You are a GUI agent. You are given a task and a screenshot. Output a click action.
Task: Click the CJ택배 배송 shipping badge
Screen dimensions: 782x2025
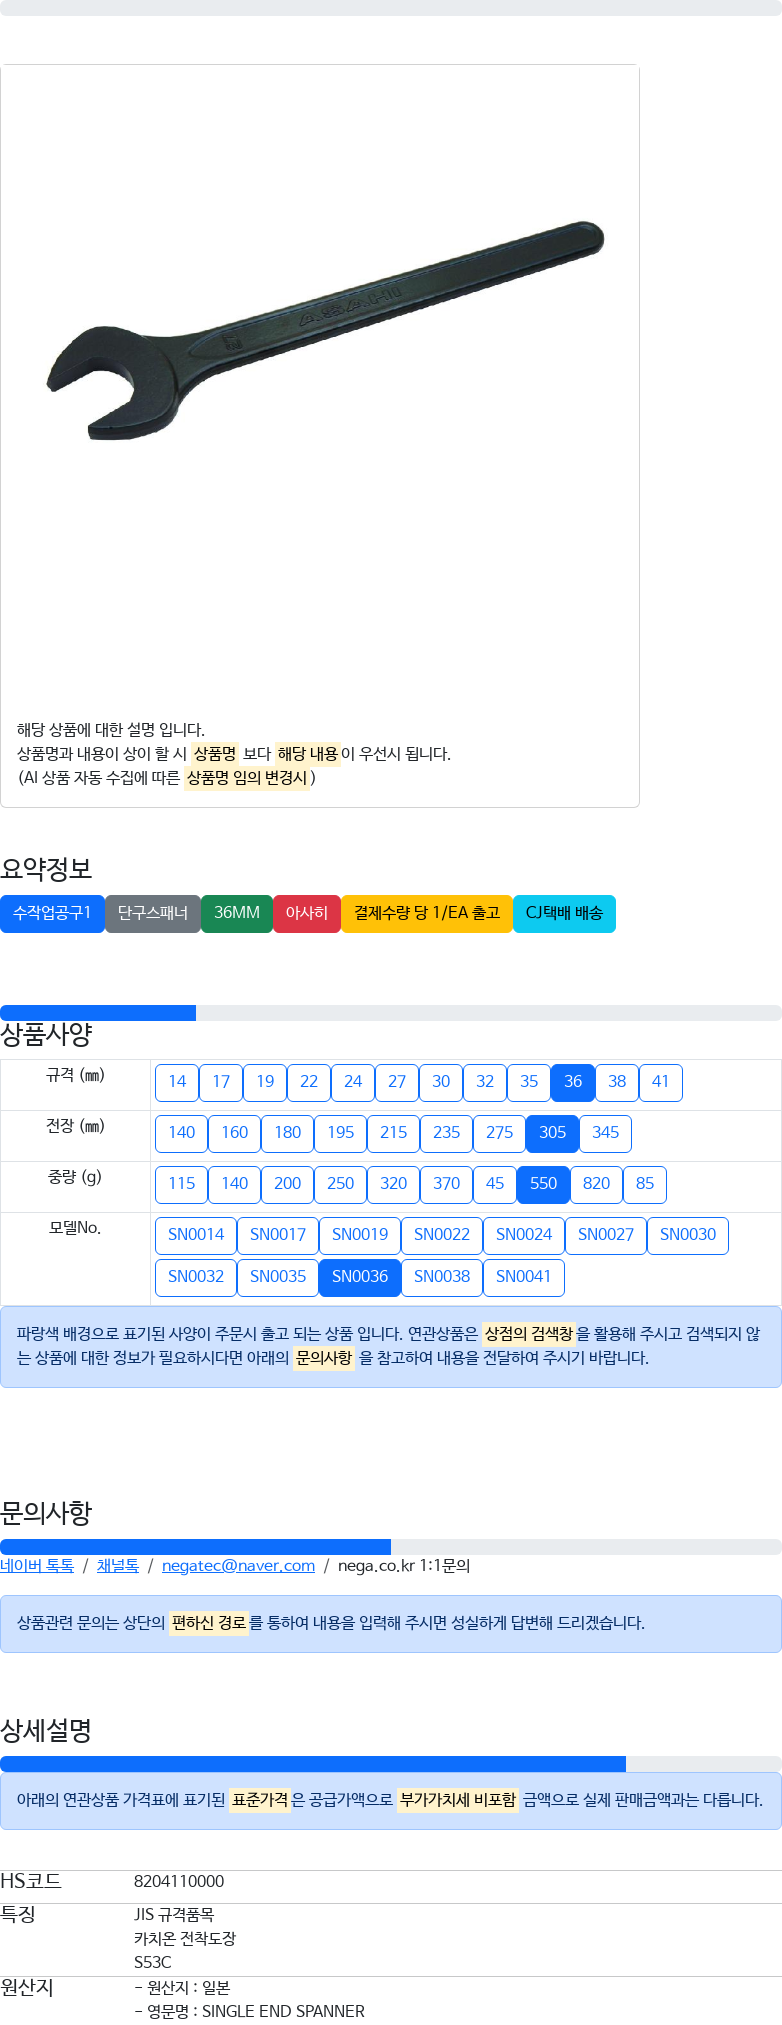point(564,913)
